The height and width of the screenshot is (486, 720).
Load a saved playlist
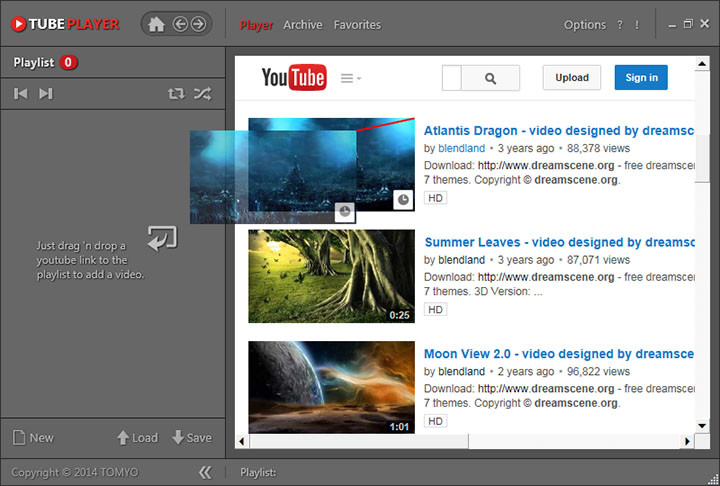pyautogui.click(x=137, y=438)
